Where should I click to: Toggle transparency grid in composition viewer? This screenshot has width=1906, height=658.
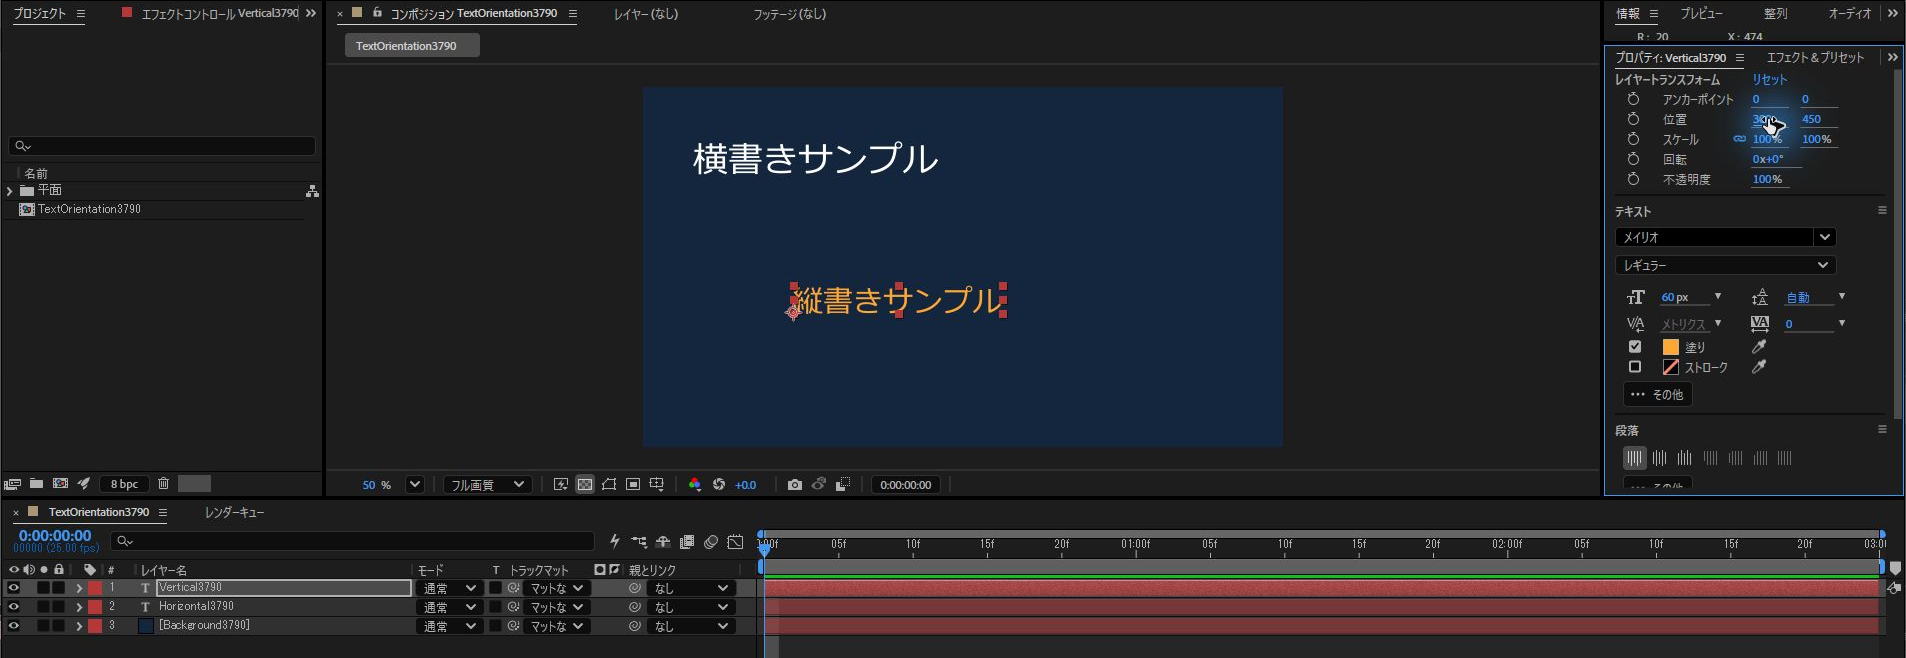[x=585, y=485]
